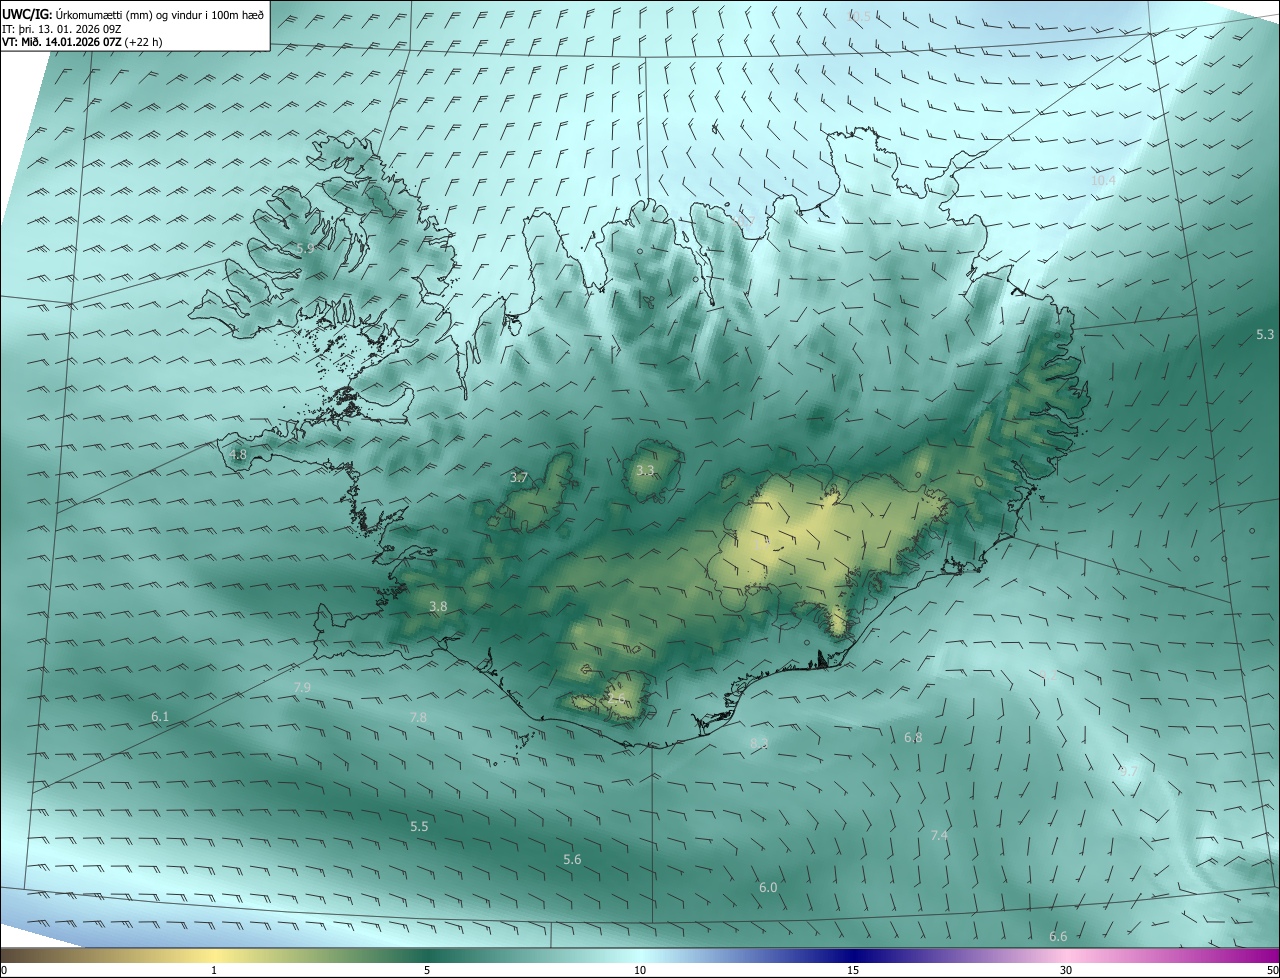Image resolution: width=1280 pixels, height=978 pixels.
Task: Click the 30 tick on the colour scale
Action: tap(1066, 970)
